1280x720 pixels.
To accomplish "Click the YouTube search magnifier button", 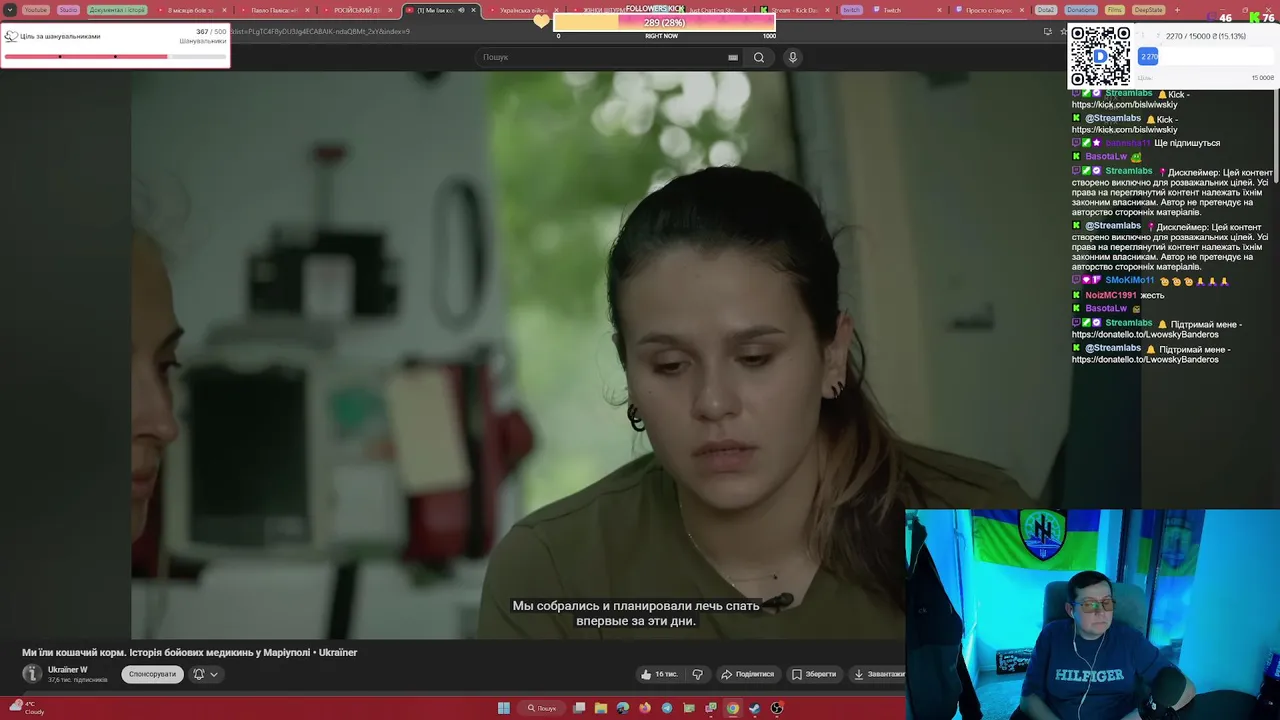I will coord(759,57).
